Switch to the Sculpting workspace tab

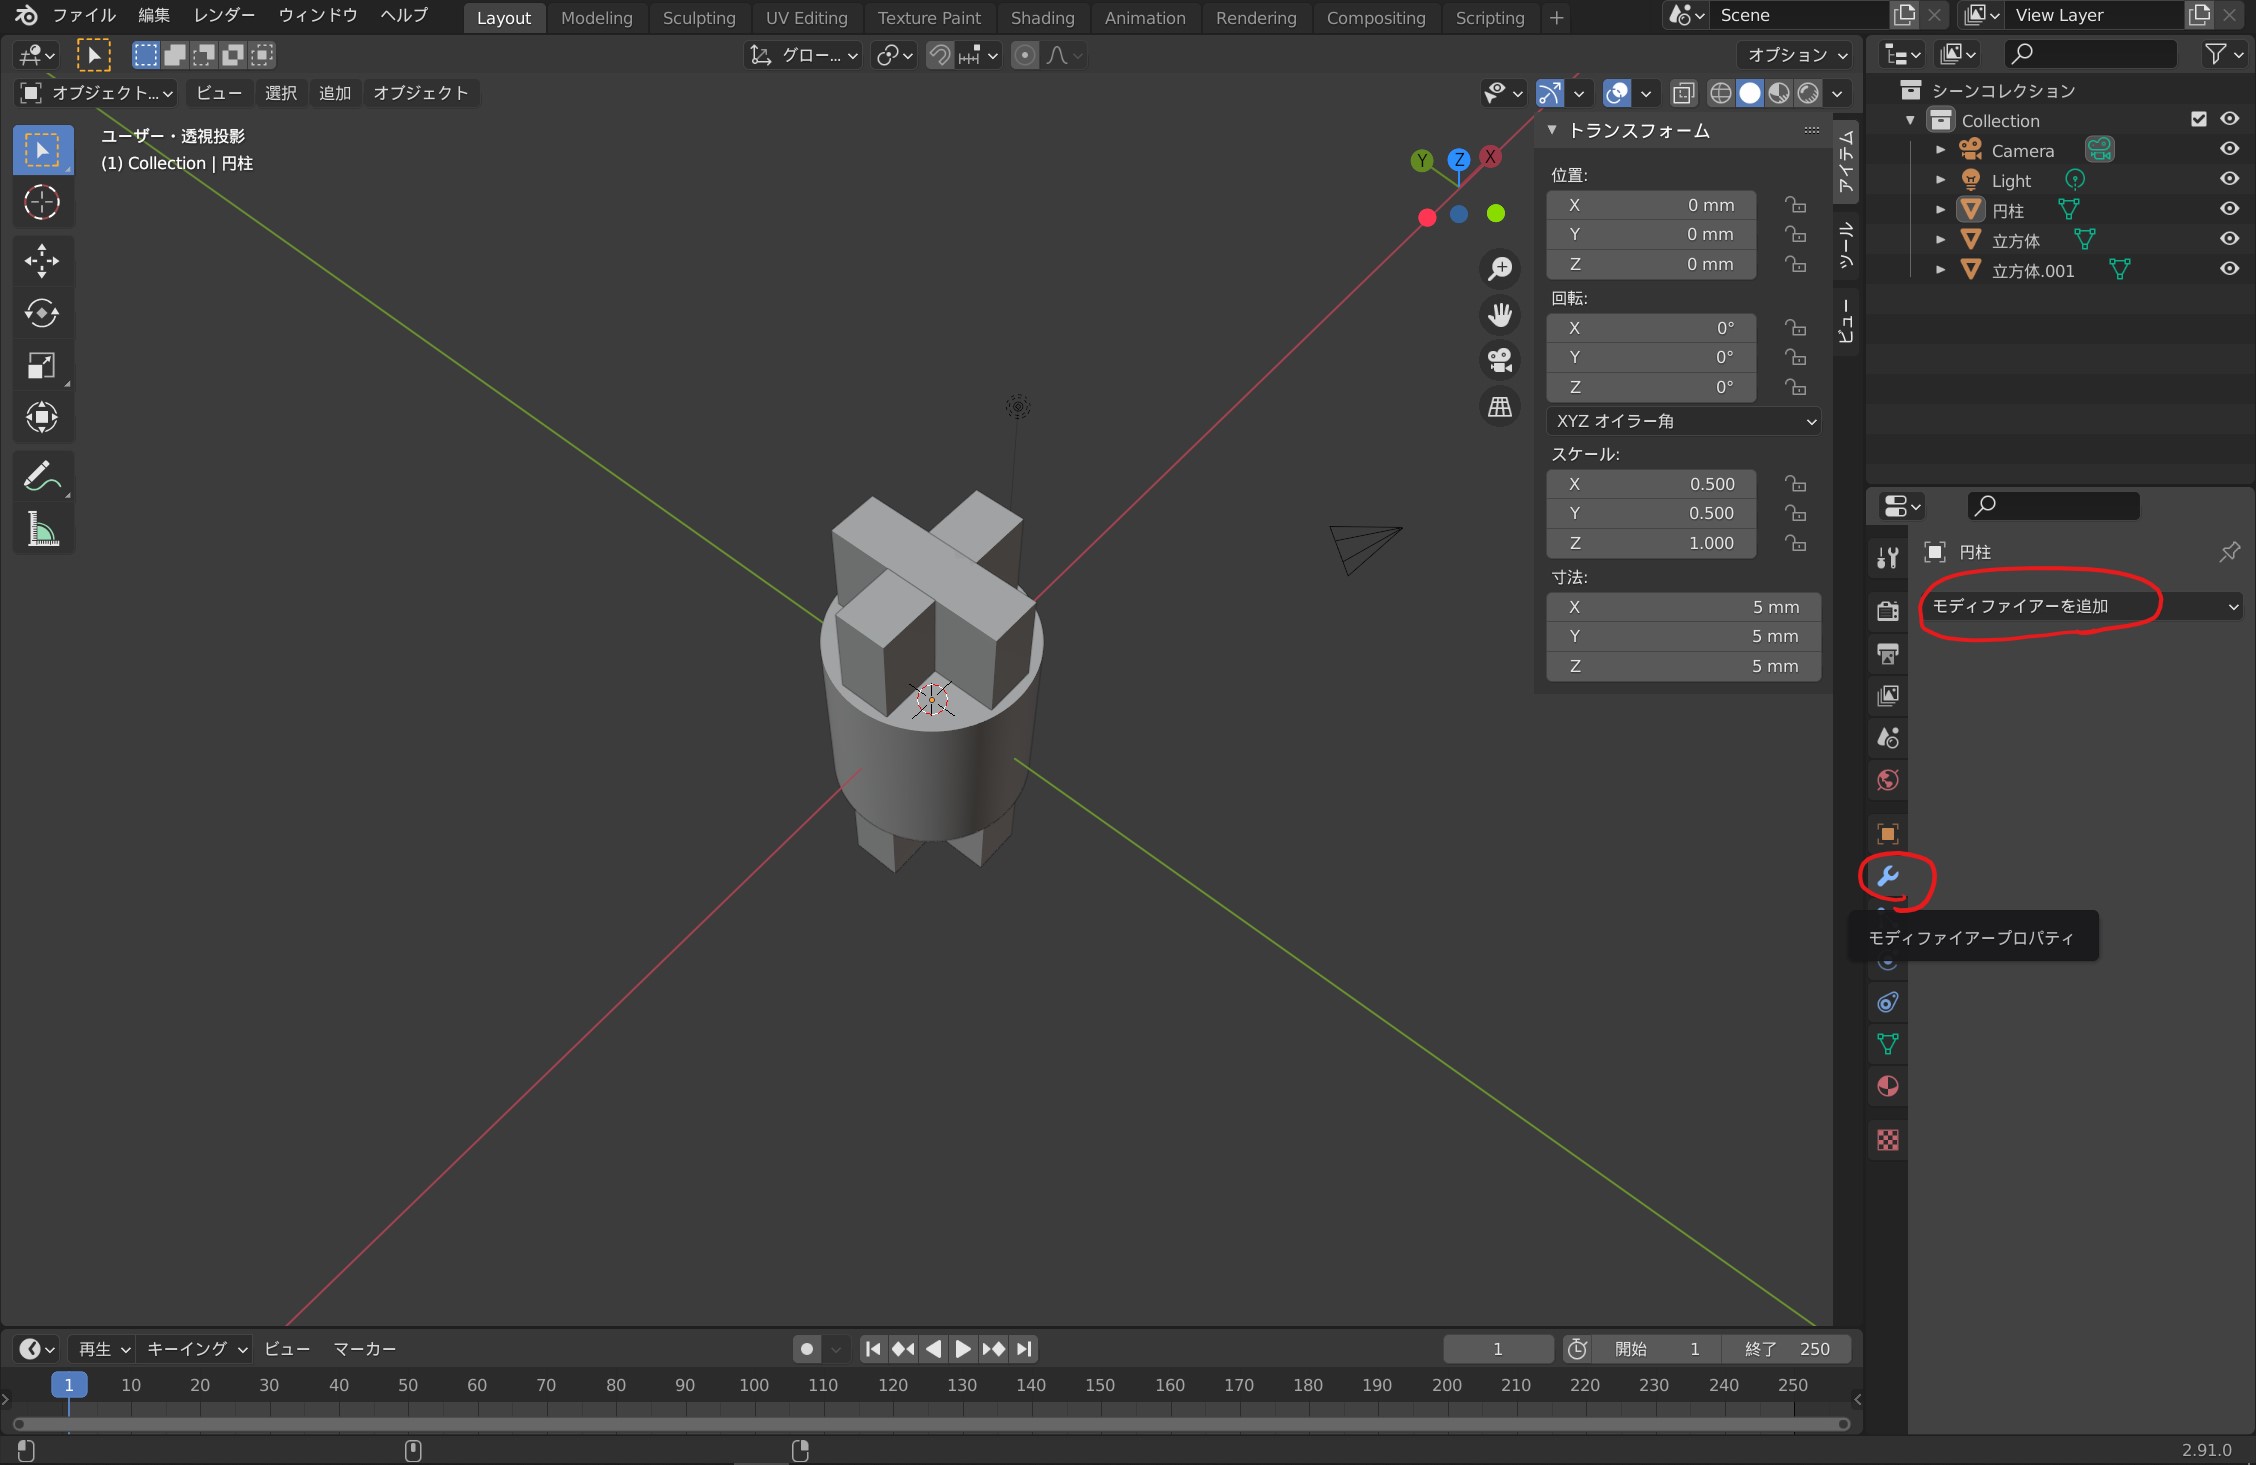[698, 17]
